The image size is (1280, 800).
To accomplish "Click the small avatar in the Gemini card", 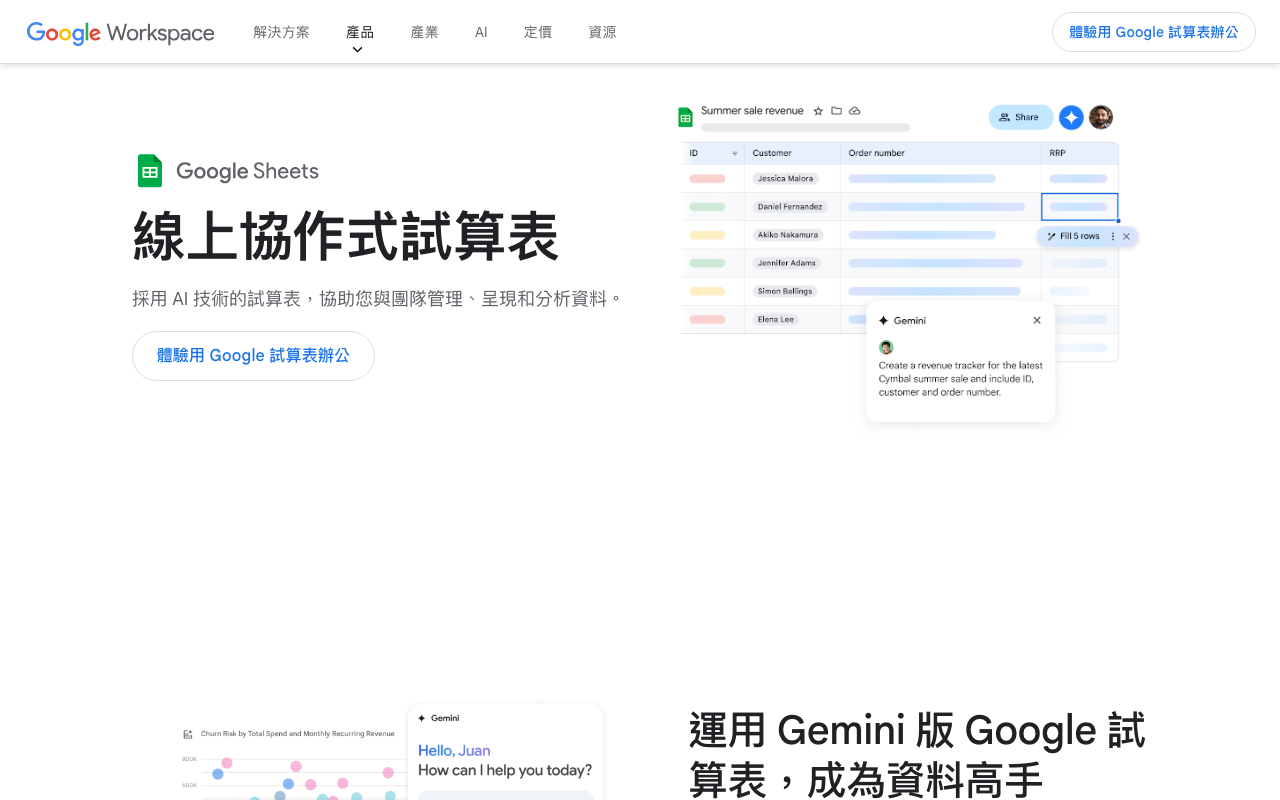I will click(x=886, y=347).
